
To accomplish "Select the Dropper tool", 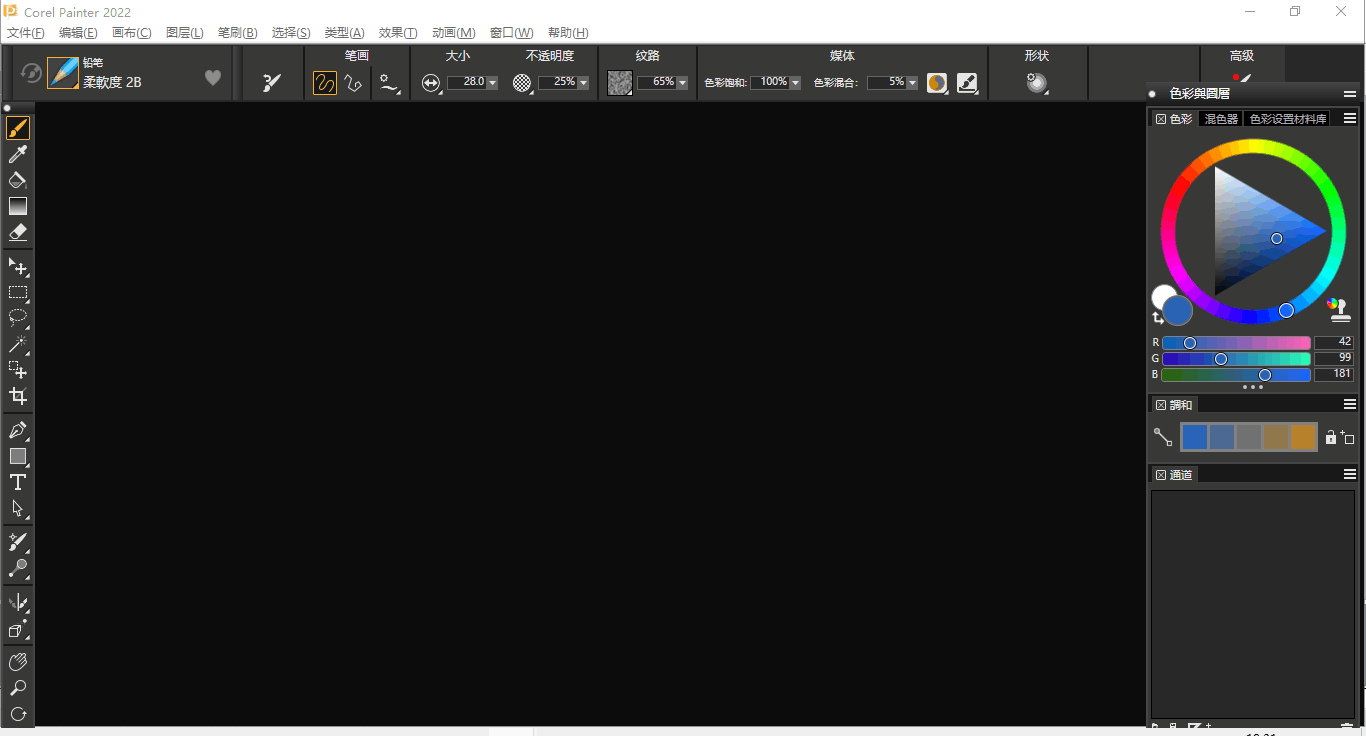I will [x=18, y=154].
